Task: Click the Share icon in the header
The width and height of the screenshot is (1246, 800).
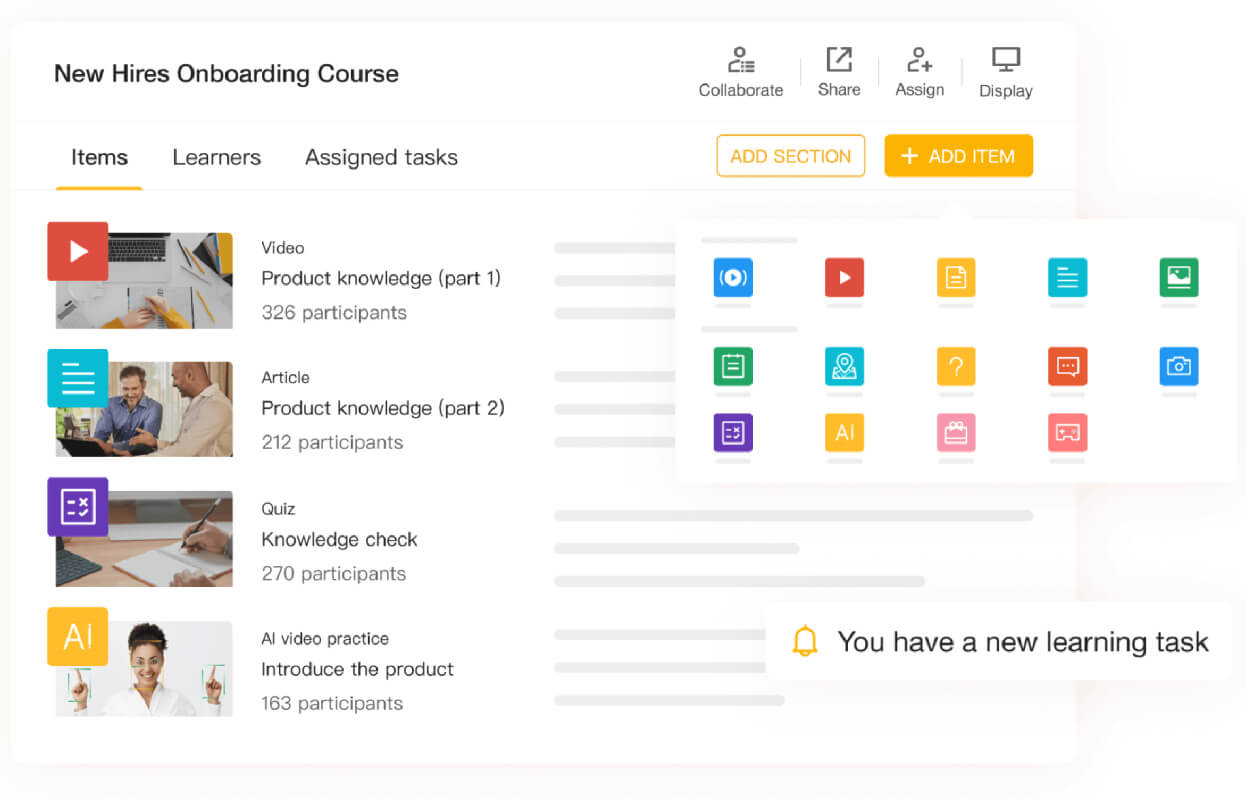Action: point(839,60)
